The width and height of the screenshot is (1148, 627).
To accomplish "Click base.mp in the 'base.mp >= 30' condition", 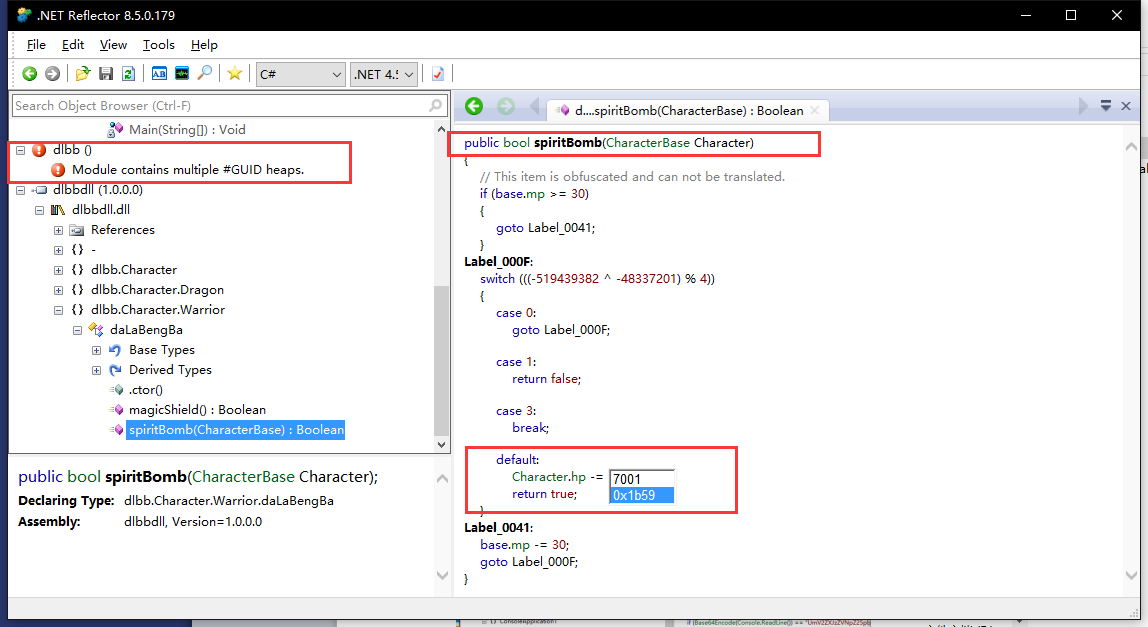I will coord(520,193).
